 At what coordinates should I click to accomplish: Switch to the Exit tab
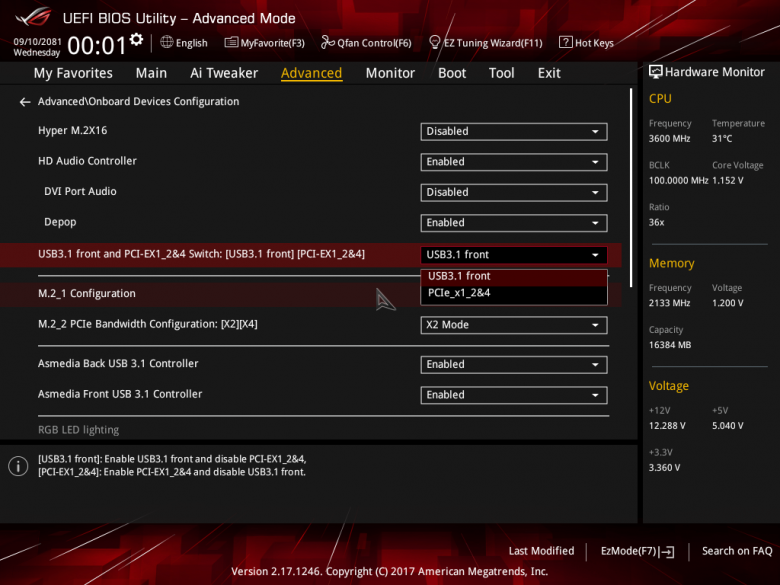pyautogui.click(x=549, y=73)
